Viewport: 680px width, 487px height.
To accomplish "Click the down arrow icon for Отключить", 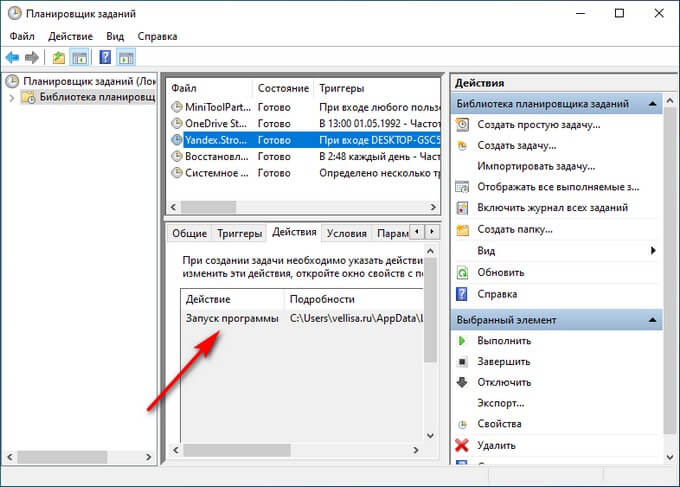I will [462, 382].
